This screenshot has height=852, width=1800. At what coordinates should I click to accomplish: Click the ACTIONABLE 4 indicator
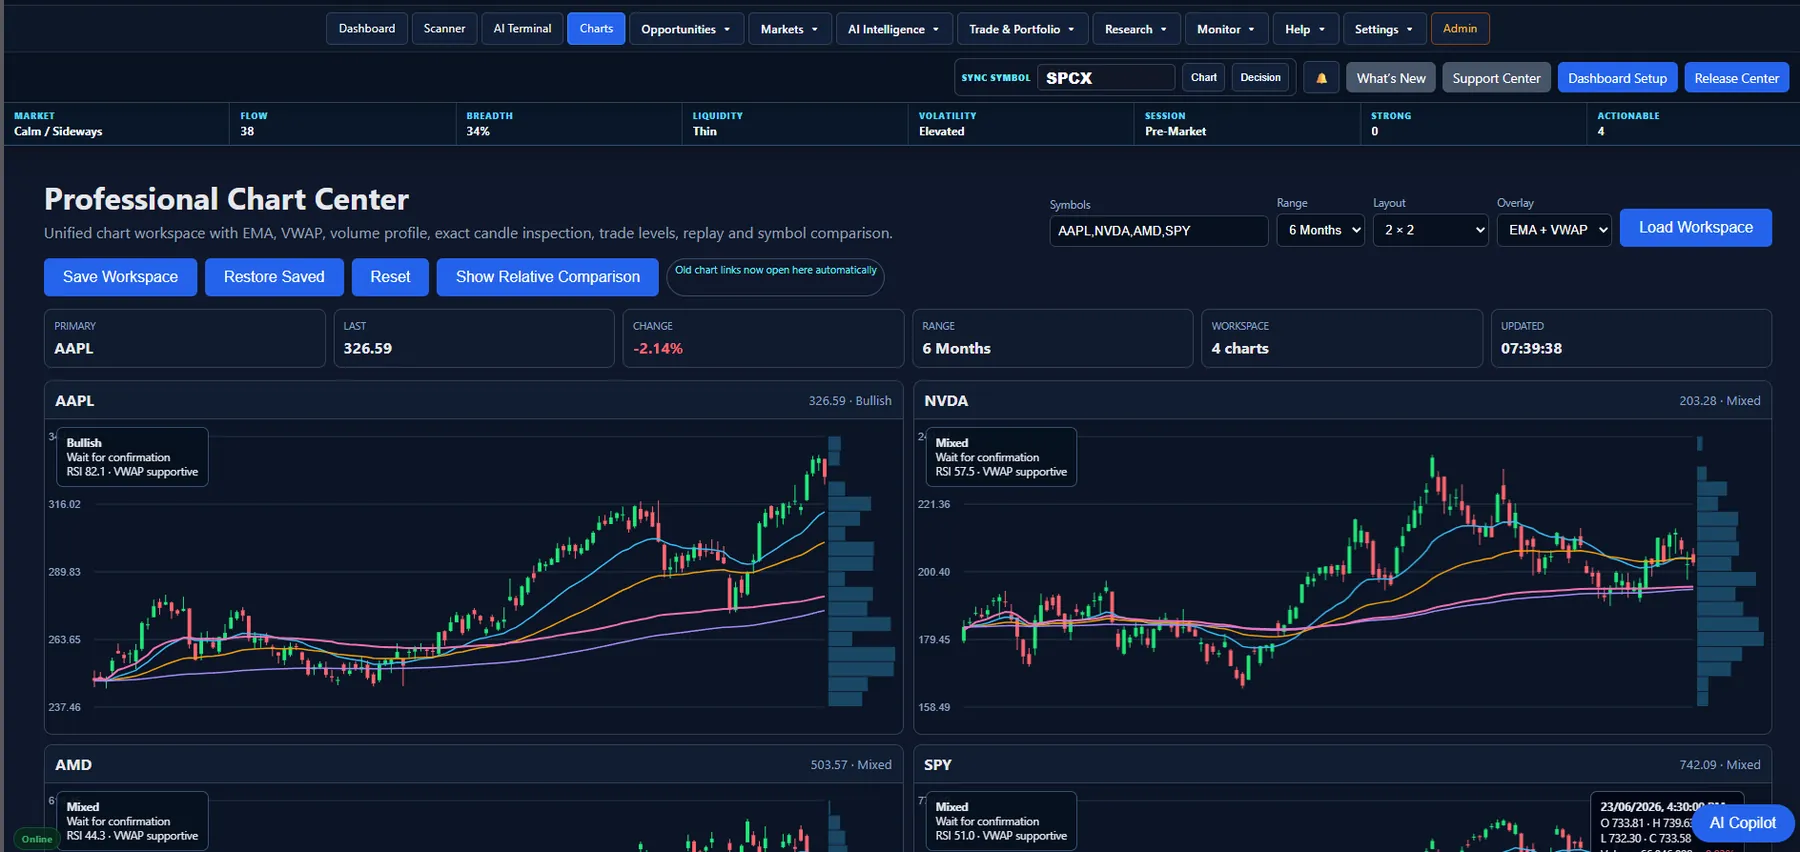1693,124
